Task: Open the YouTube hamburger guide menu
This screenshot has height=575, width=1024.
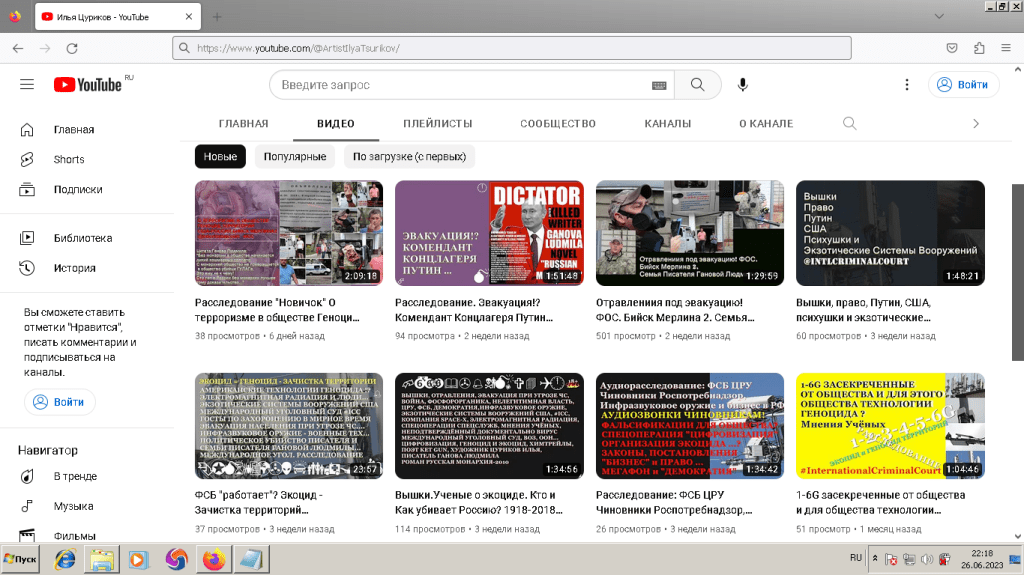Action: (27, 85)
